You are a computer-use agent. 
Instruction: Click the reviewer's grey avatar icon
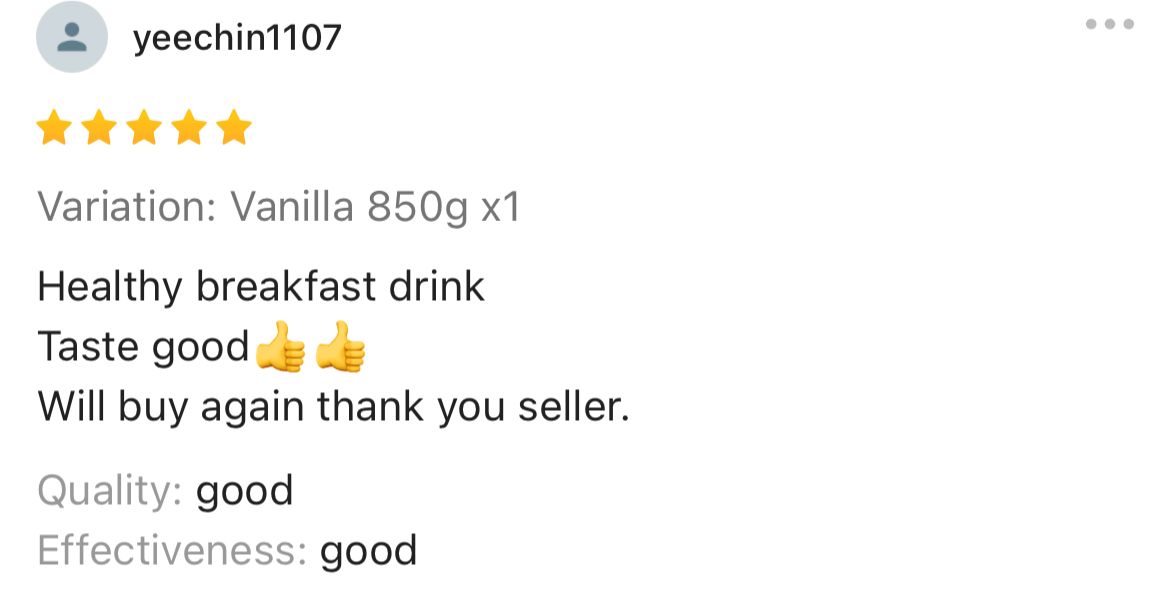[71, 38]
